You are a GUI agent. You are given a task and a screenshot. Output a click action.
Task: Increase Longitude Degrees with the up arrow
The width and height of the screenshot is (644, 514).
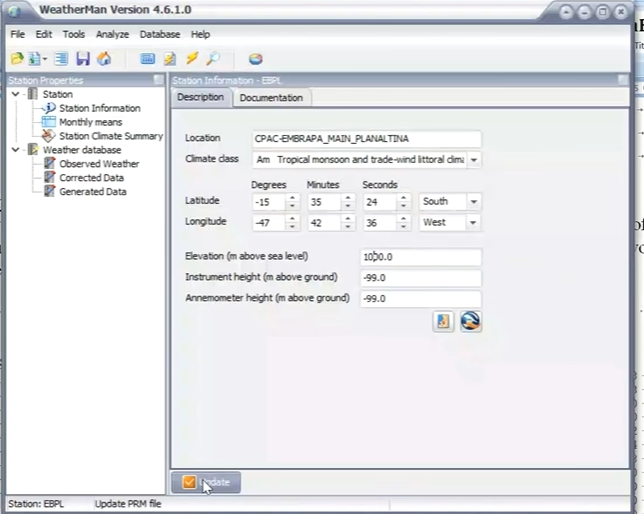tap(292, 219)
